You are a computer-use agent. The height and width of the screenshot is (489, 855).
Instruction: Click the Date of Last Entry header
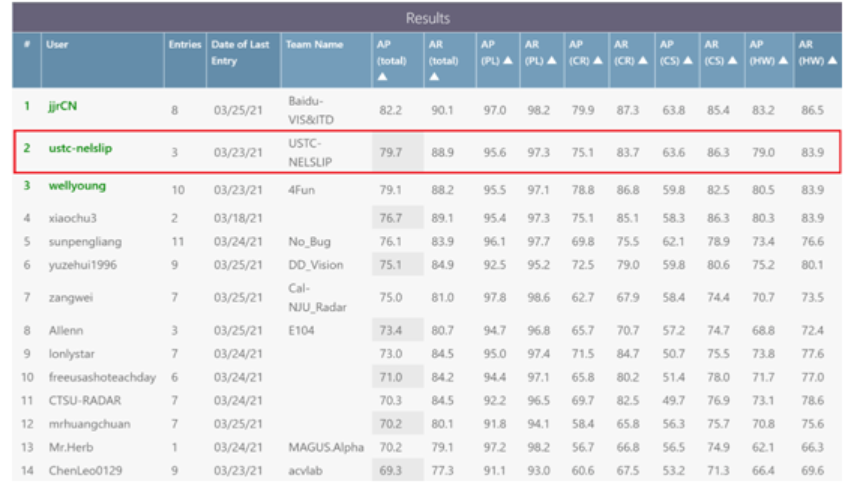point(240,52)
